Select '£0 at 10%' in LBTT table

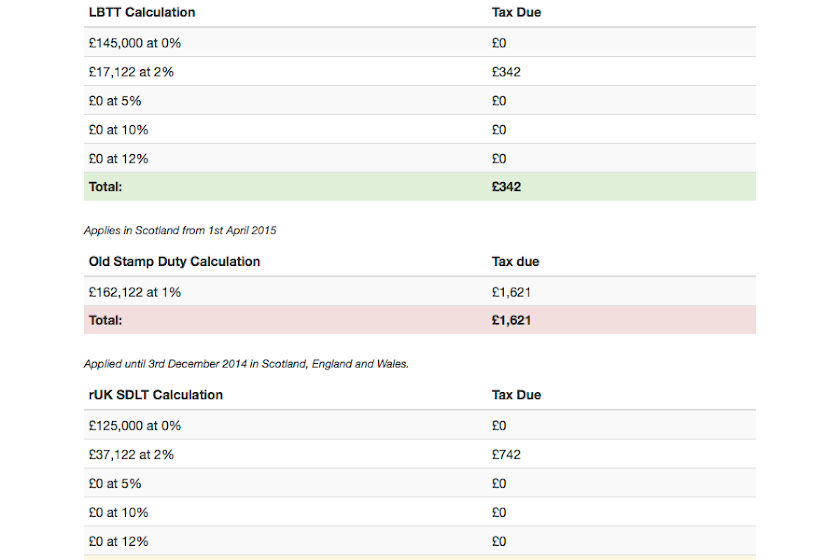click(x=118, y=130)
